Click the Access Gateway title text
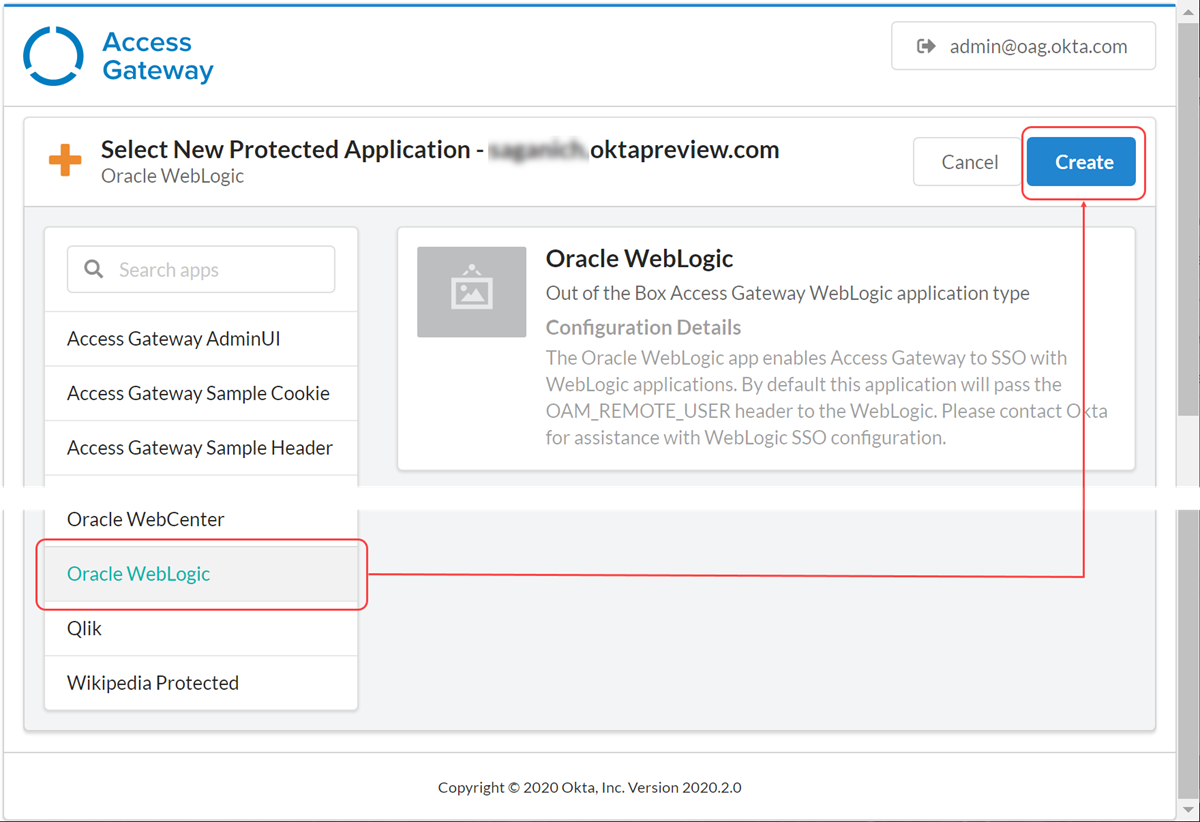Screen dimensions: 1200x822 pos(158,56)
